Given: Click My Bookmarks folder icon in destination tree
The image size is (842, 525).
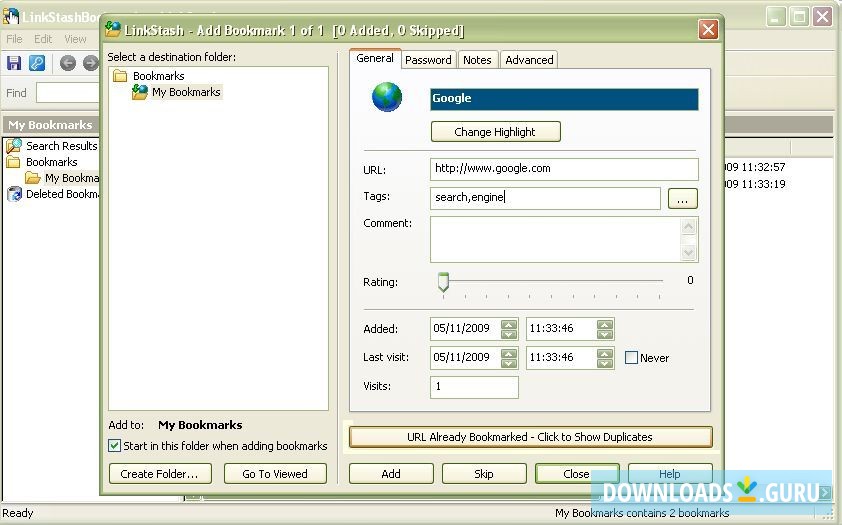Looking at the screenshot, I should 140,92.
